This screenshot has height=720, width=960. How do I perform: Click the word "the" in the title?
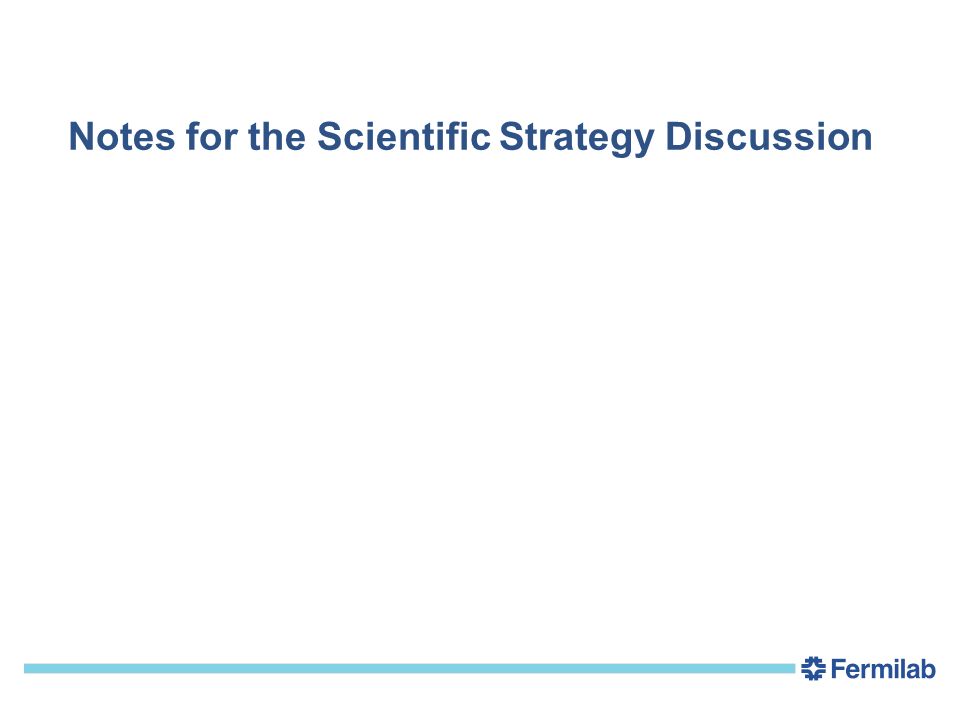277,137
